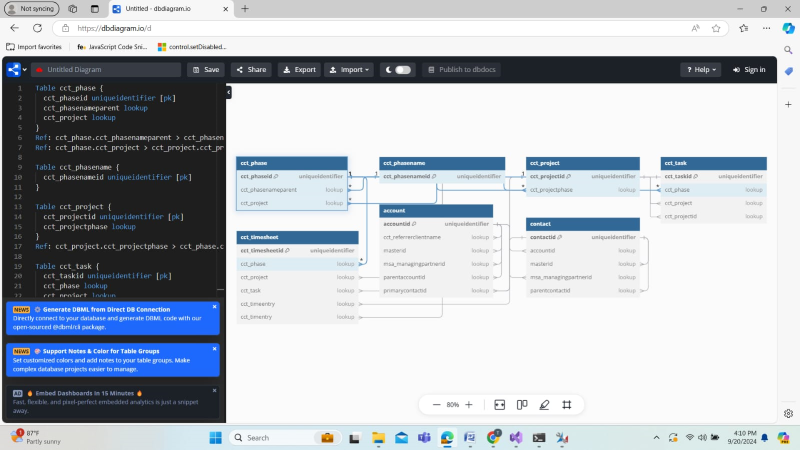Click the auto-arrange layout icon
This screenshot has height=450, width=800.
coord(522,405)
